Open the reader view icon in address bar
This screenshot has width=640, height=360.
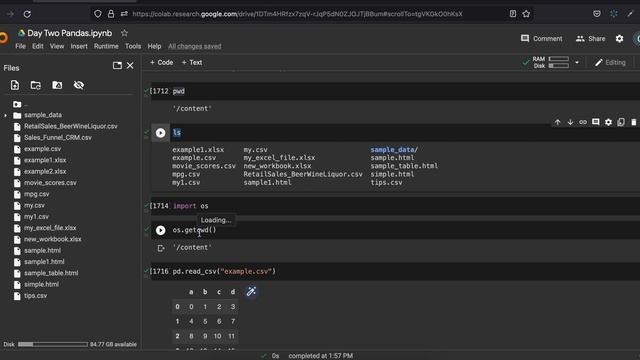pyautogui.click(x=513, y=14)
